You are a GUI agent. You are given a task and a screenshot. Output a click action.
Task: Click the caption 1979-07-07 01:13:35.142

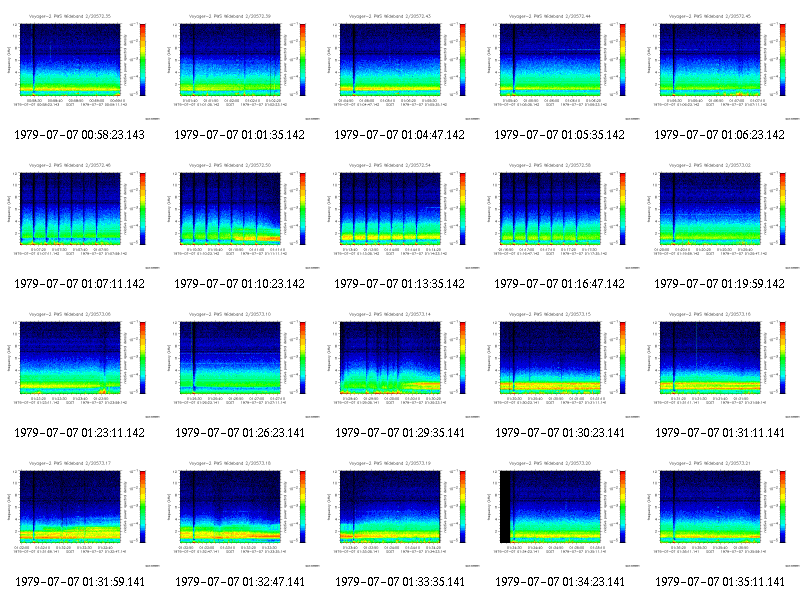click(399, 284)
